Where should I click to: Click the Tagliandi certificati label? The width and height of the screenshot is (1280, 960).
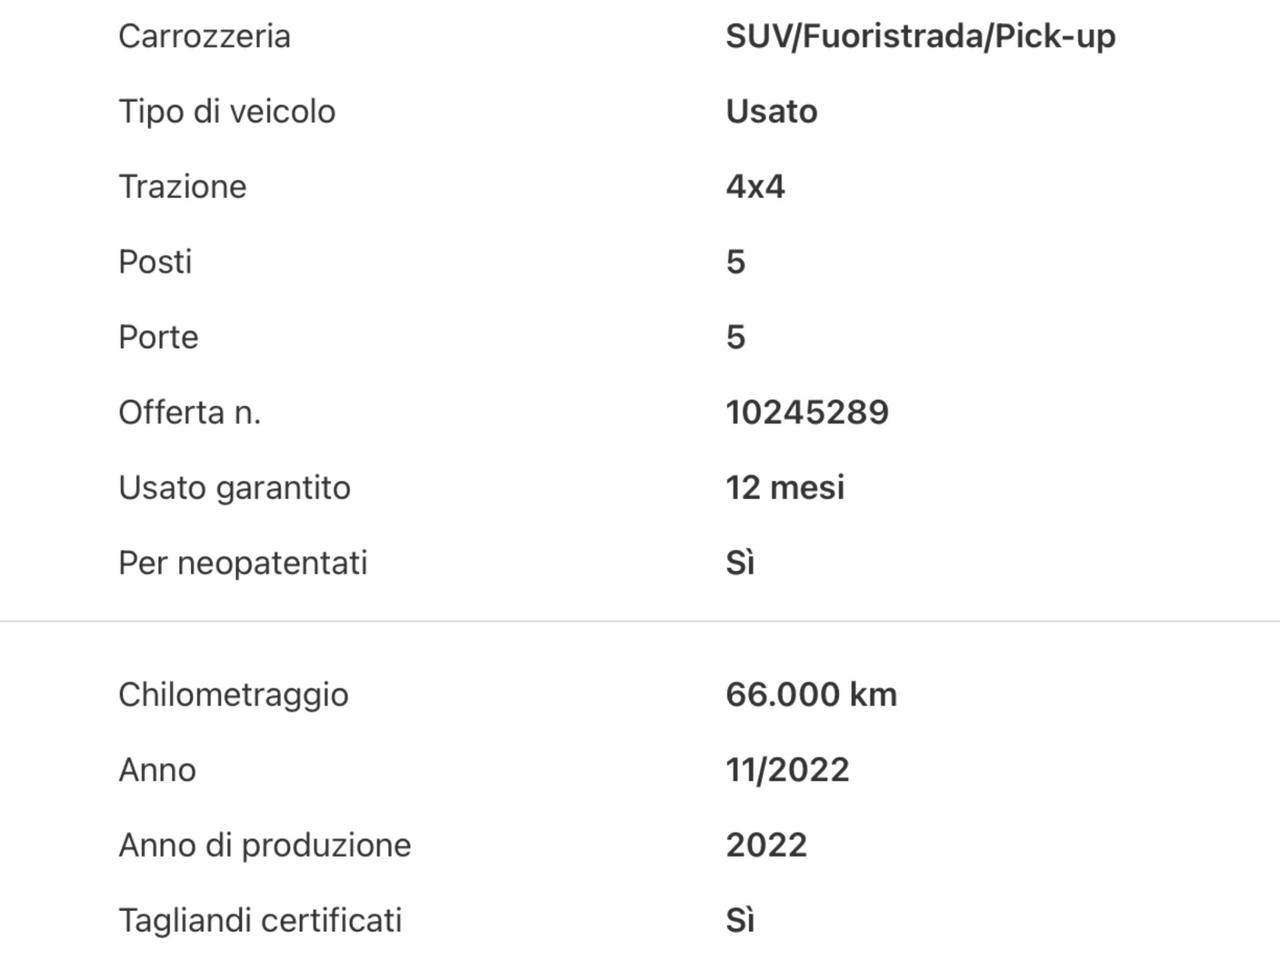coord(260,920)
